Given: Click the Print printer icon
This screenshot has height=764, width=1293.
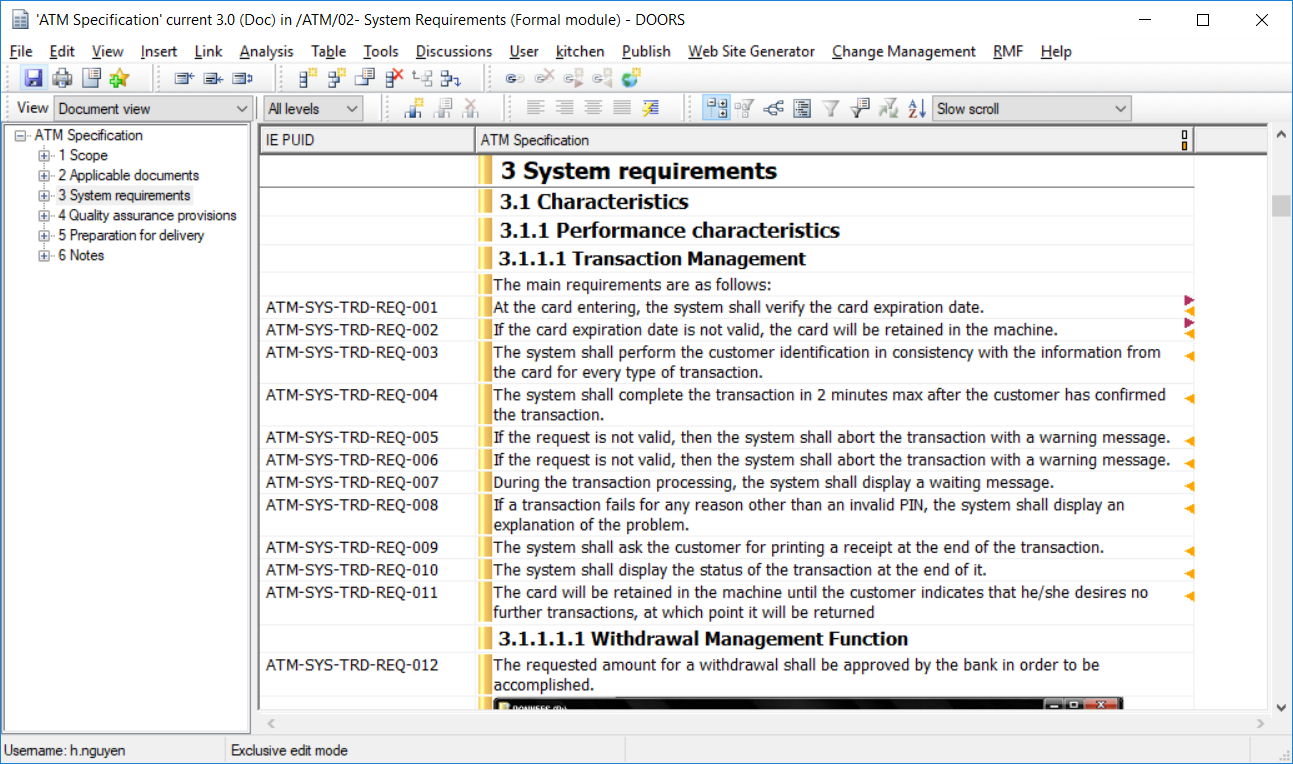Looking at the screenshot, I should [x=62, y=77].
